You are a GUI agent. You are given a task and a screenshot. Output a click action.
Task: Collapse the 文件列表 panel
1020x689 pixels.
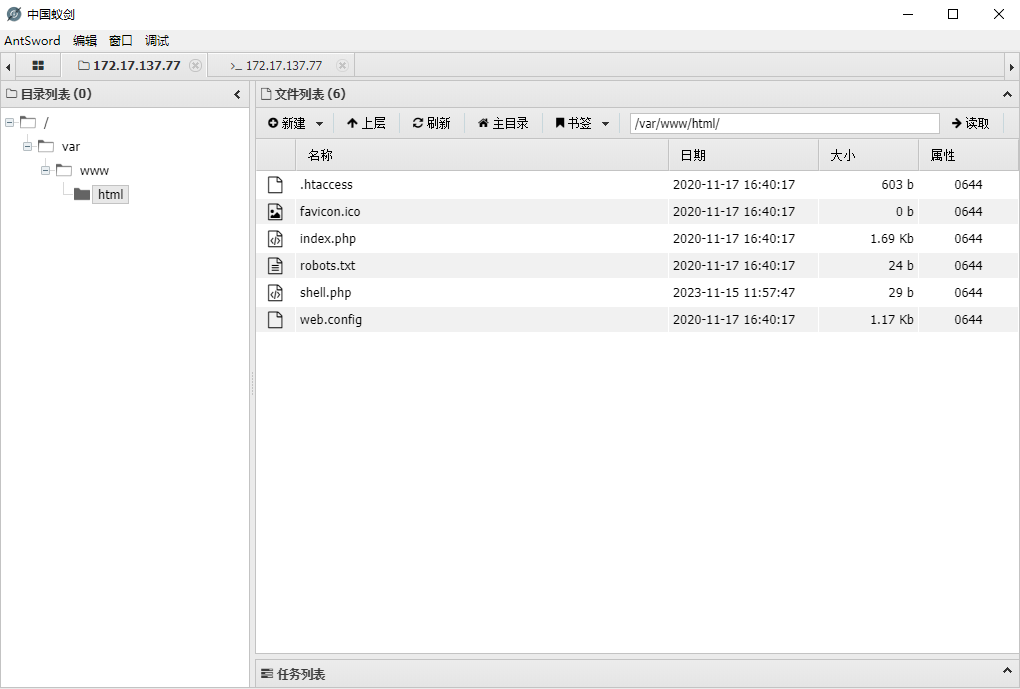(1008, 94)
